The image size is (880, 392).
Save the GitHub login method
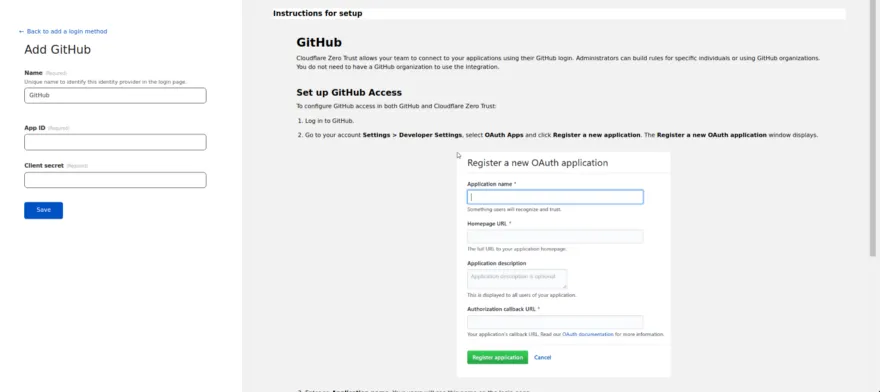click(x=43, y=210)
